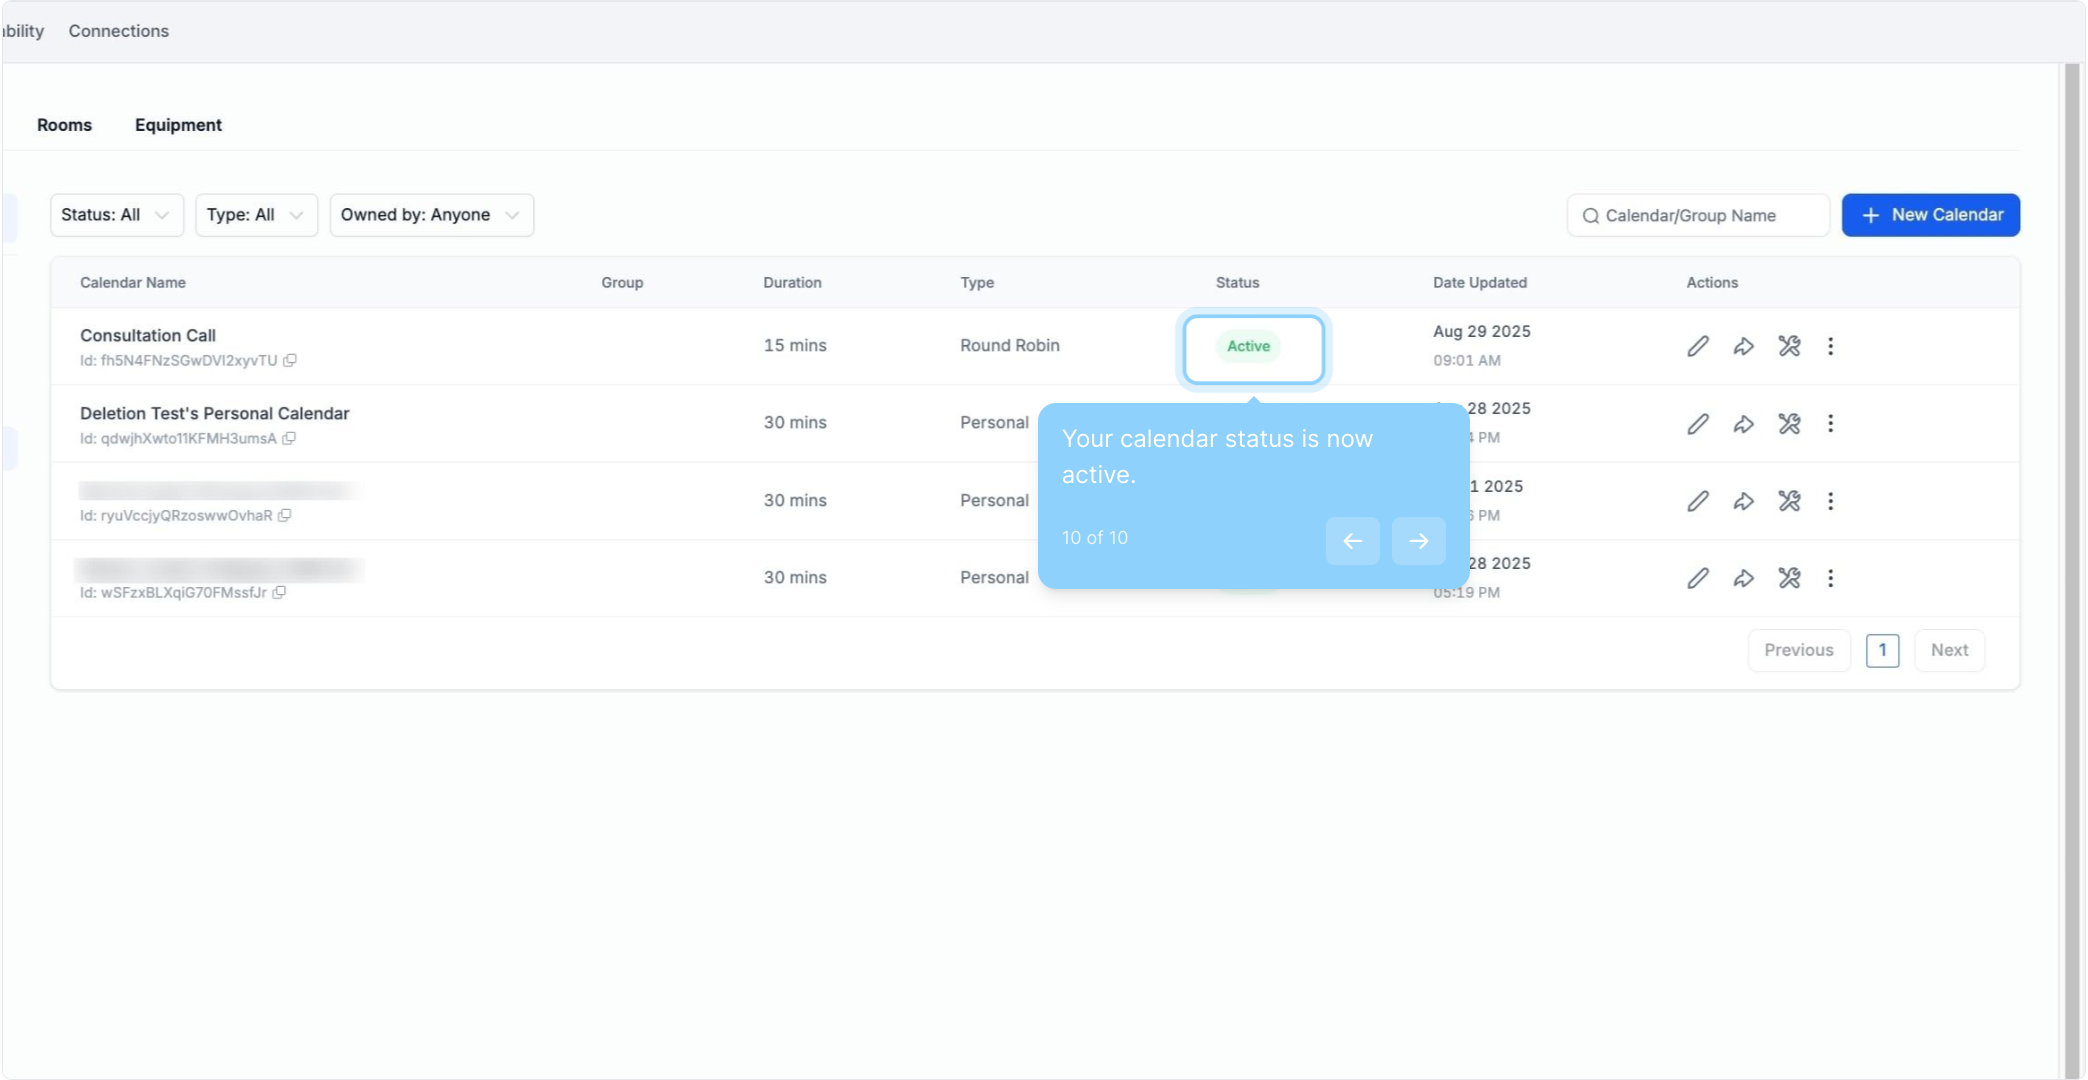2088x1080 pixels.
Task: Open tools icon for Deletion Test's Personal Calendar
Action: pyautogui.click(x=1789, y=424)
